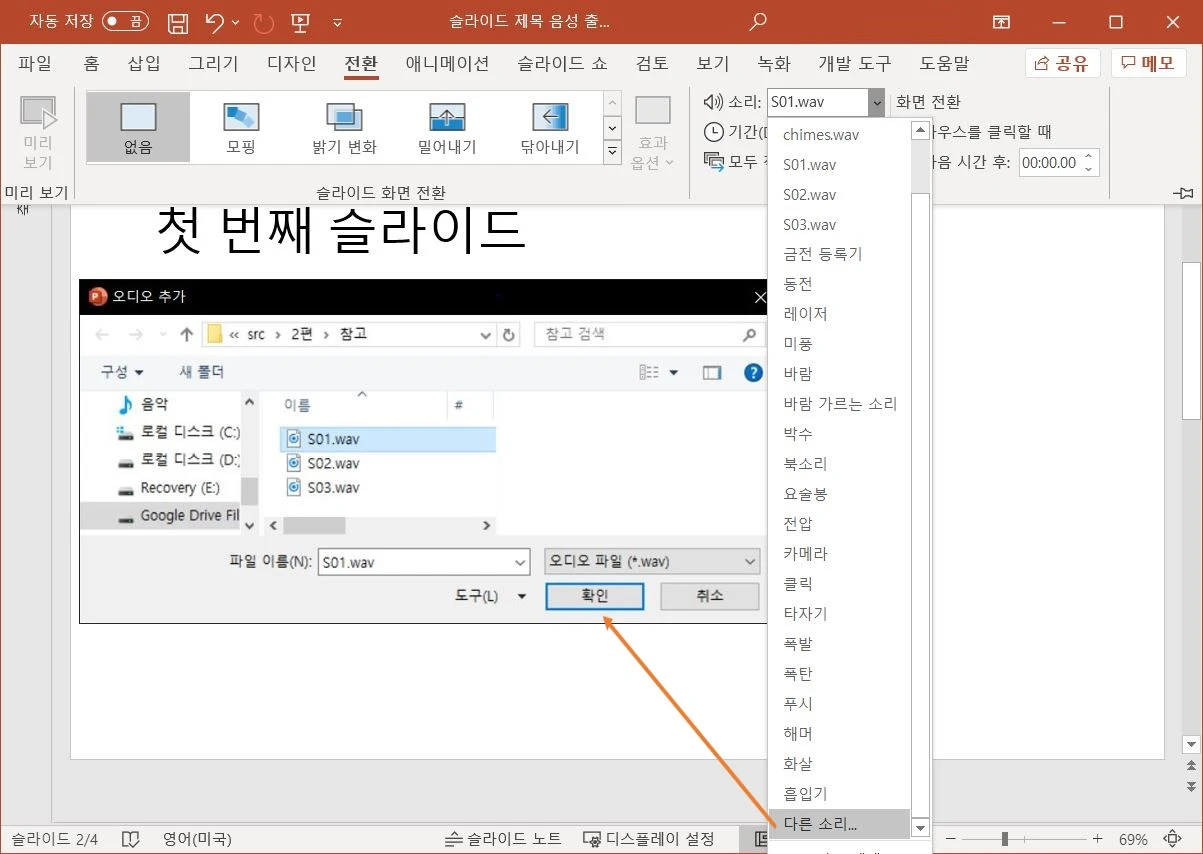Click the 취소 button in dialog
This screenshot has height=854, width=1203.
pos(709,595)
